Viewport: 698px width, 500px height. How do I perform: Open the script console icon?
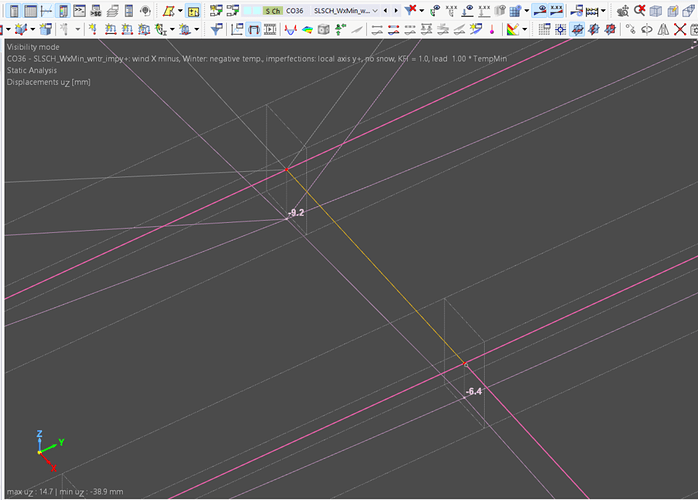click(79, 10)
